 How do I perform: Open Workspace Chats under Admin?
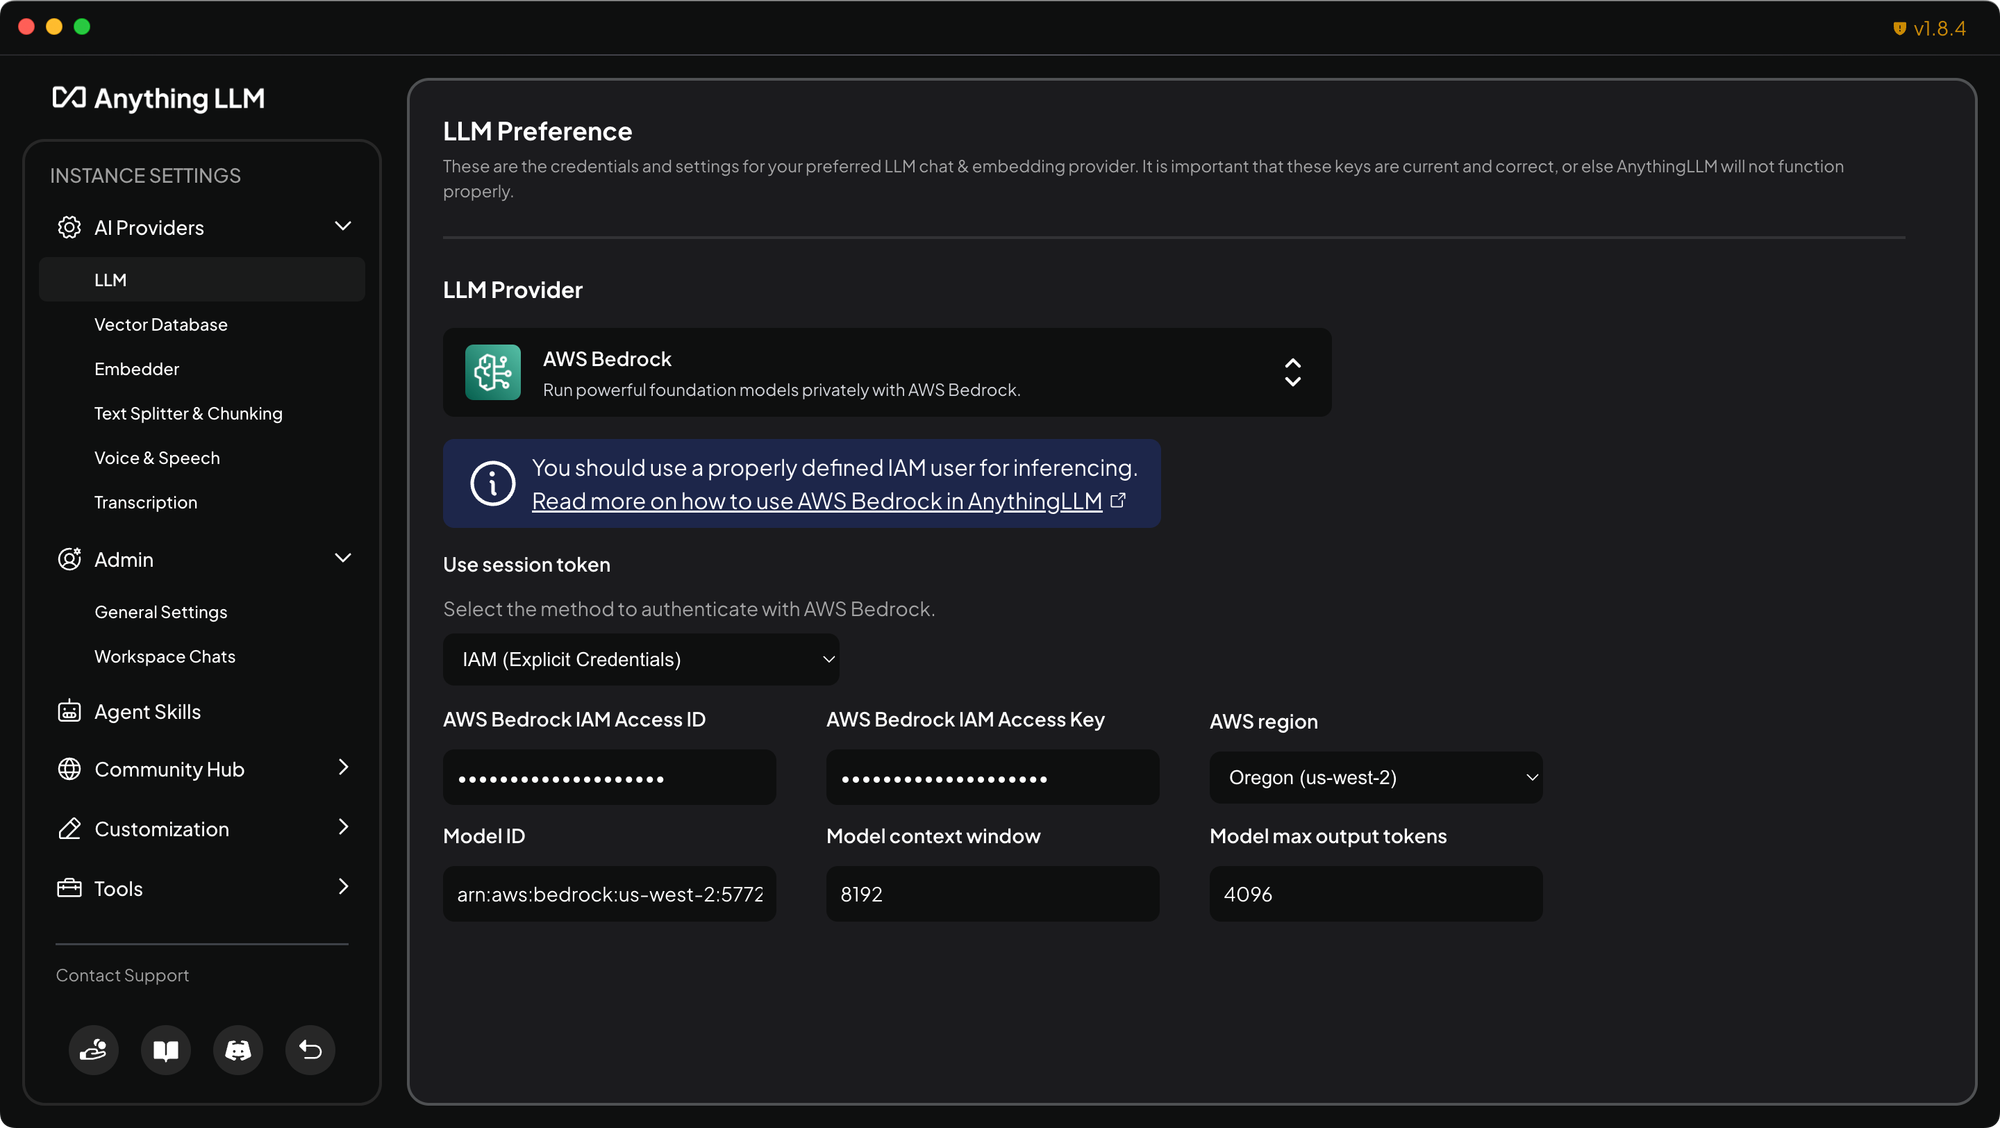[165, 657]
